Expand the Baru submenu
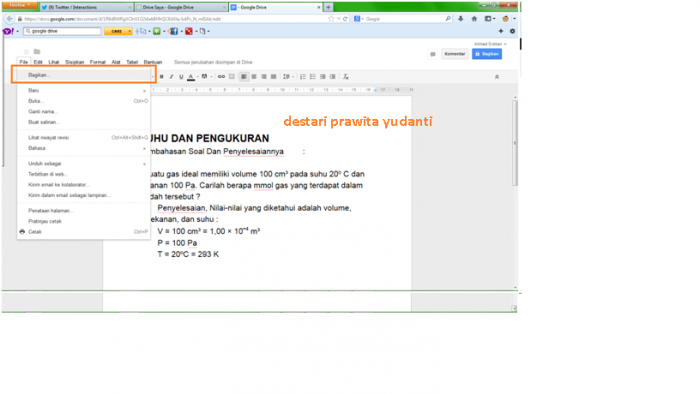The height and width of the screenshot is (394, 700). click(83, 91)
